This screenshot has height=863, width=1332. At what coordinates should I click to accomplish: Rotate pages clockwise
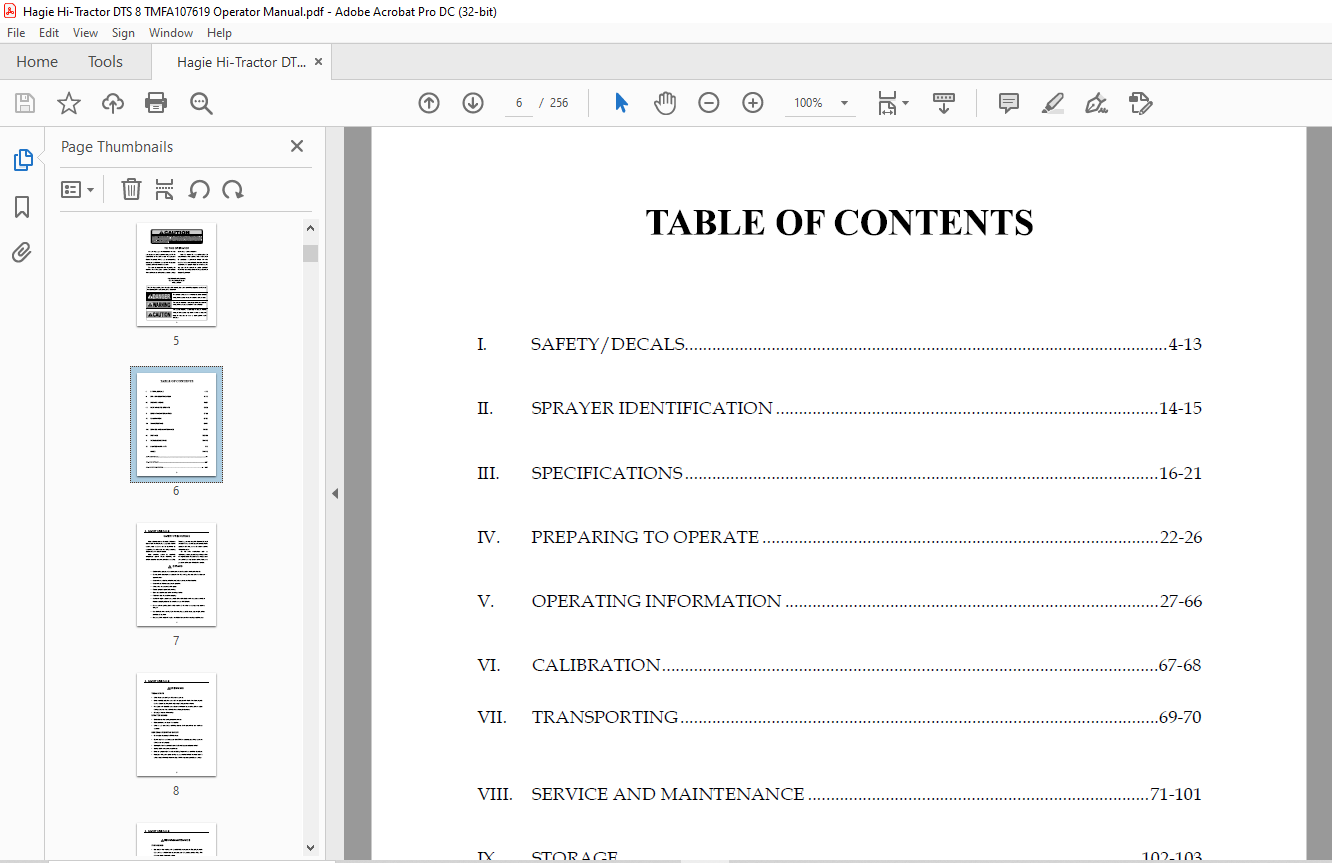tap(233, 189)
